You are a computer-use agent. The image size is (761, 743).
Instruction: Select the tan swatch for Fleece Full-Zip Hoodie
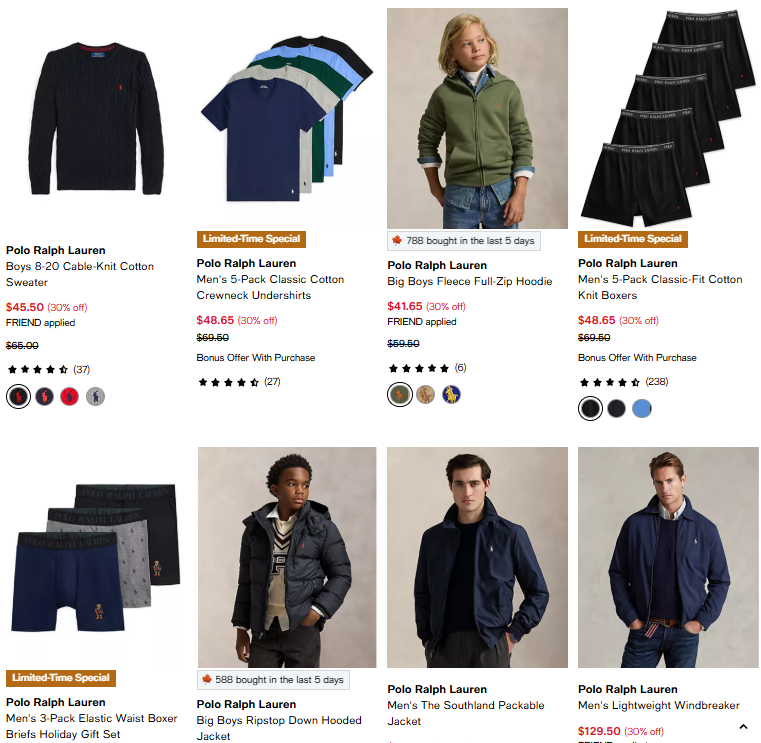tap(425, 395)
